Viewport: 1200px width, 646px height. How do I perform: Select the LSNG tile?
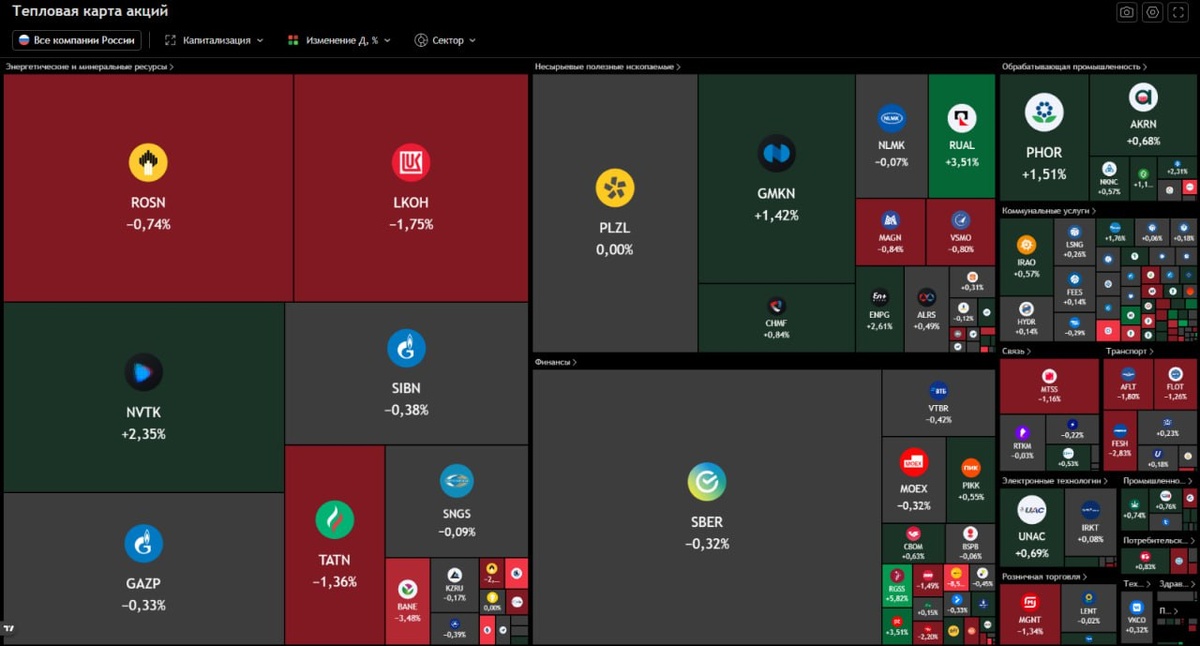(1074, 241)
